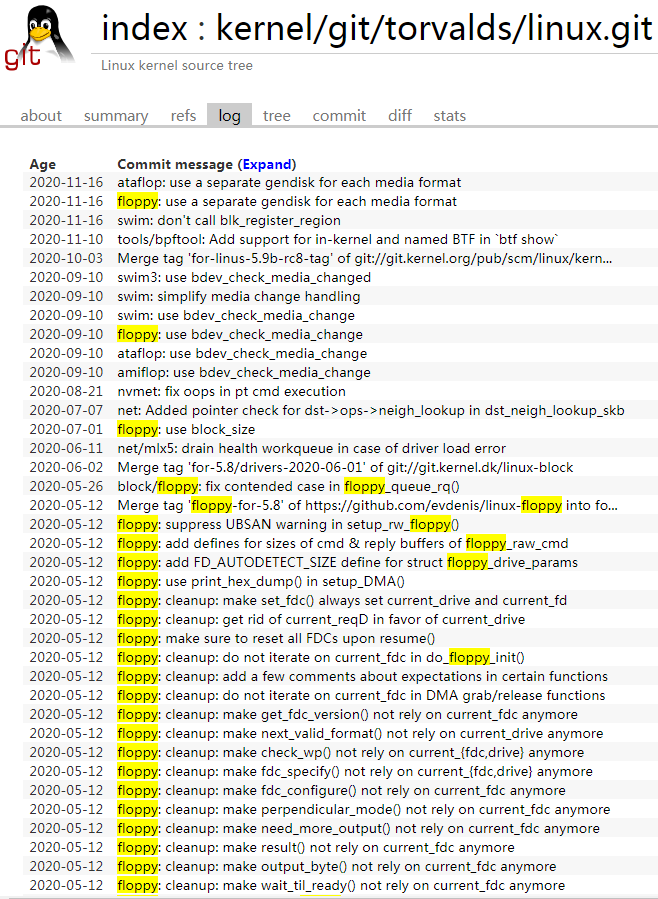
Task: Expand commit messages via Expand link
Action: coord(267,165)
